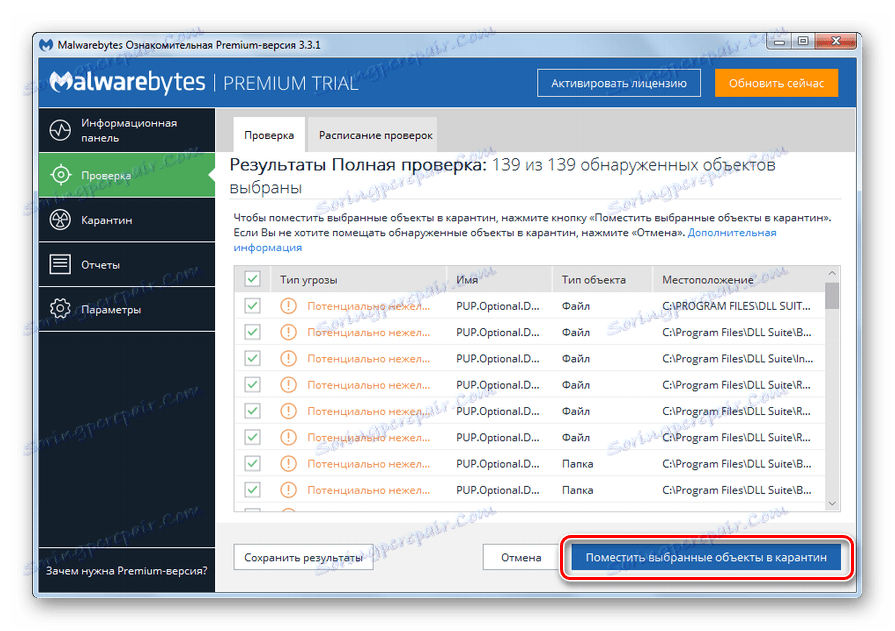This screenshot has height=631, width=895.
Task: Click the results list scrollbar thumb
Action: pyautogui.click(x=832, y=295)
